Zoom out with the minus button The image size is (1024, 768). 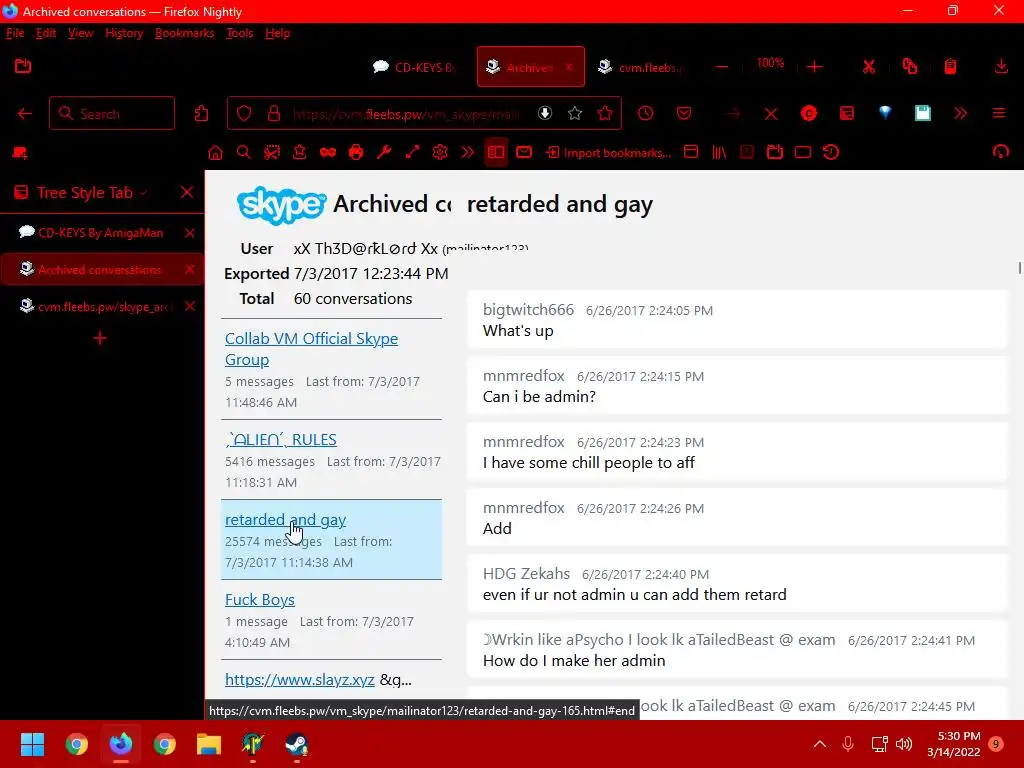tap(722, 67)
